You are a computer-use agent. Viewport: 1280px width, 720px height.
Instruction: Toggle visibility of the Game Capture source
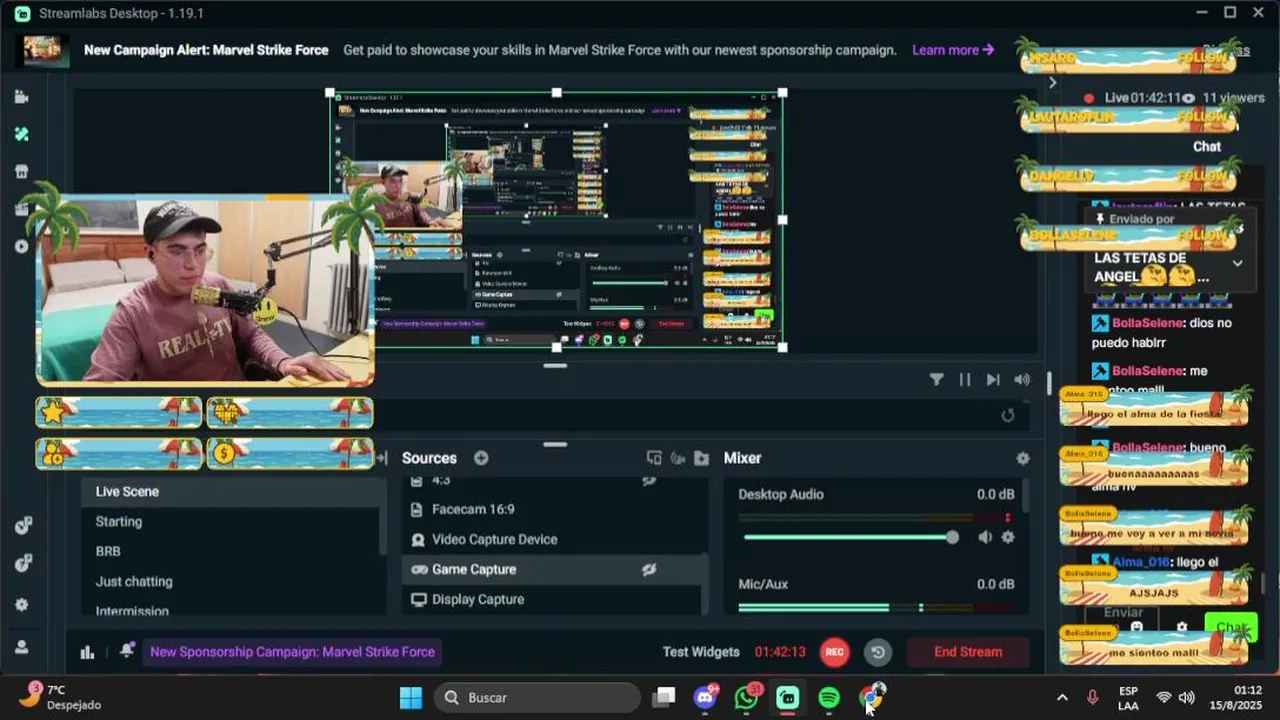pos(648,569)
